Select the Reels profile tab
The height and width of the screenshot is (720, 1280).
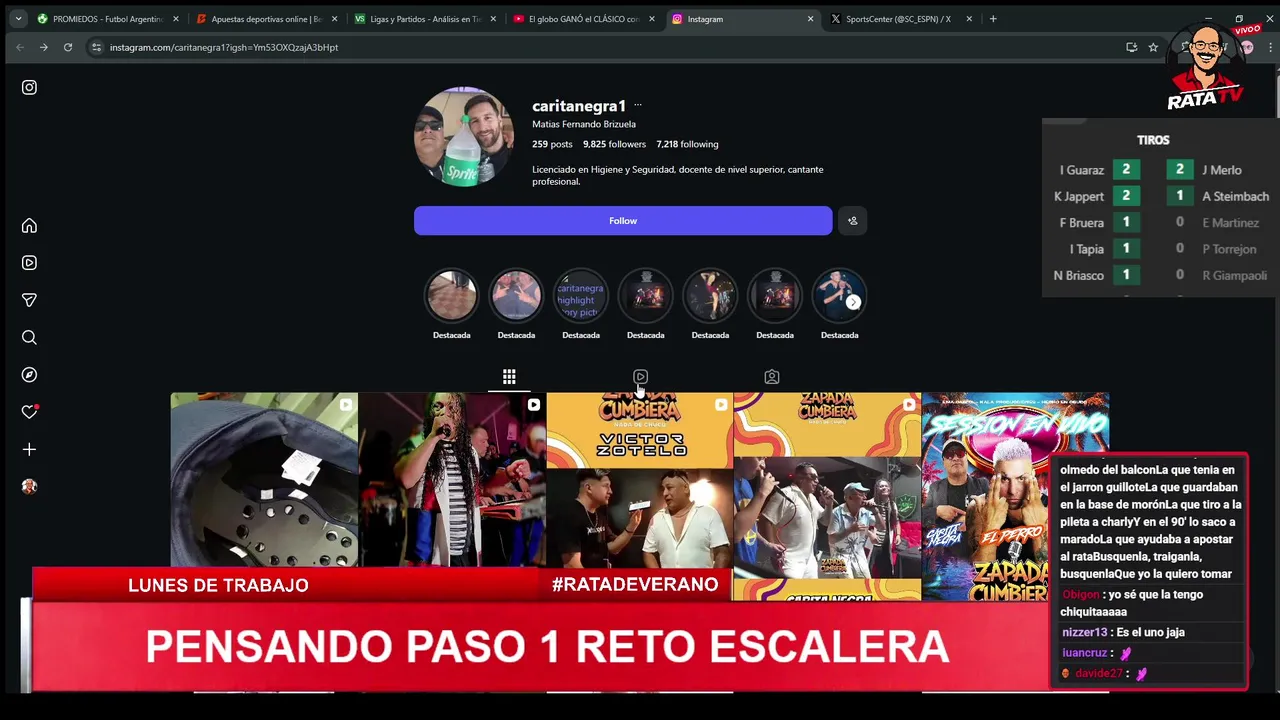(x=640, y=377)
